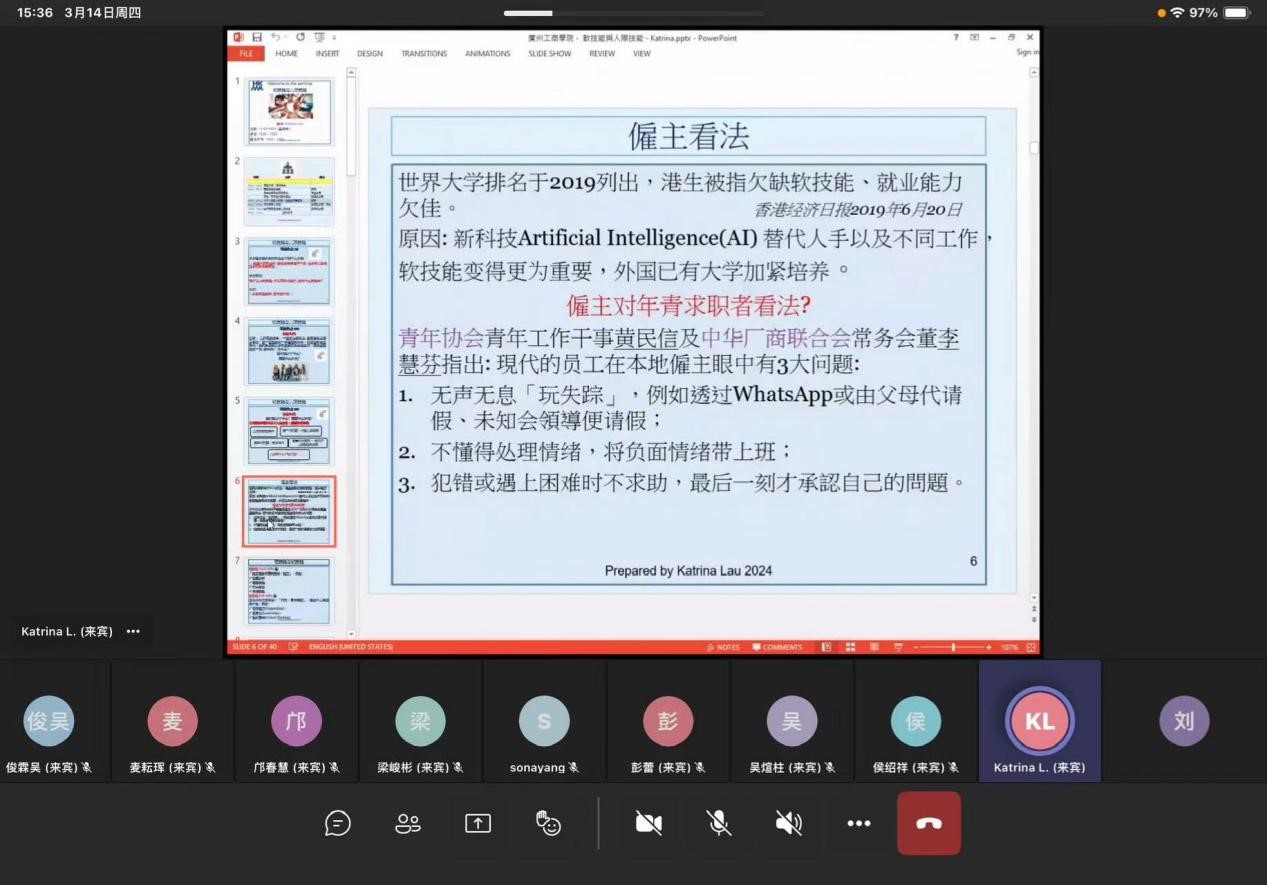1267x885 pixels.
Task: Toggle the camera on
Action: click(x=649, y=823)
